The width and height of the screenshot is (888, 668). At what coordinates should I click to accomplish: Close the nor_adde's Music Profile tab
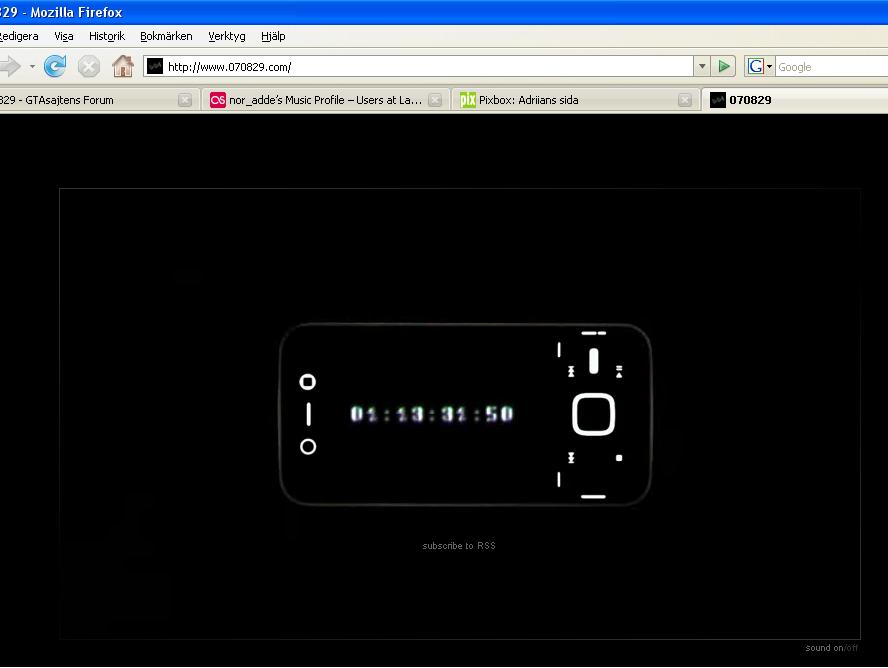point(435,100)
